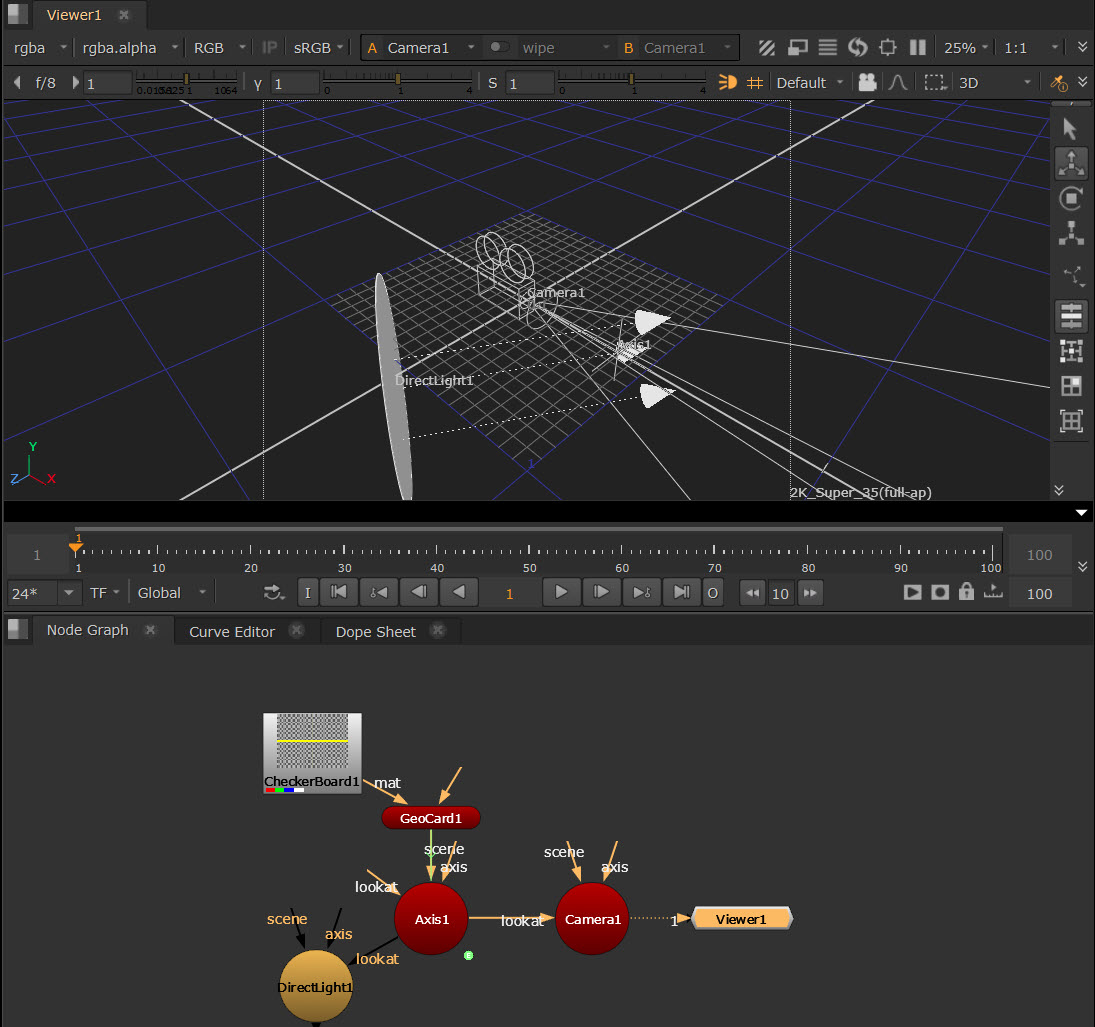This screenshot has height=1027, width=1095.
Task: Click the clipping warning stripes icon
Action: [x=767, y=47]
